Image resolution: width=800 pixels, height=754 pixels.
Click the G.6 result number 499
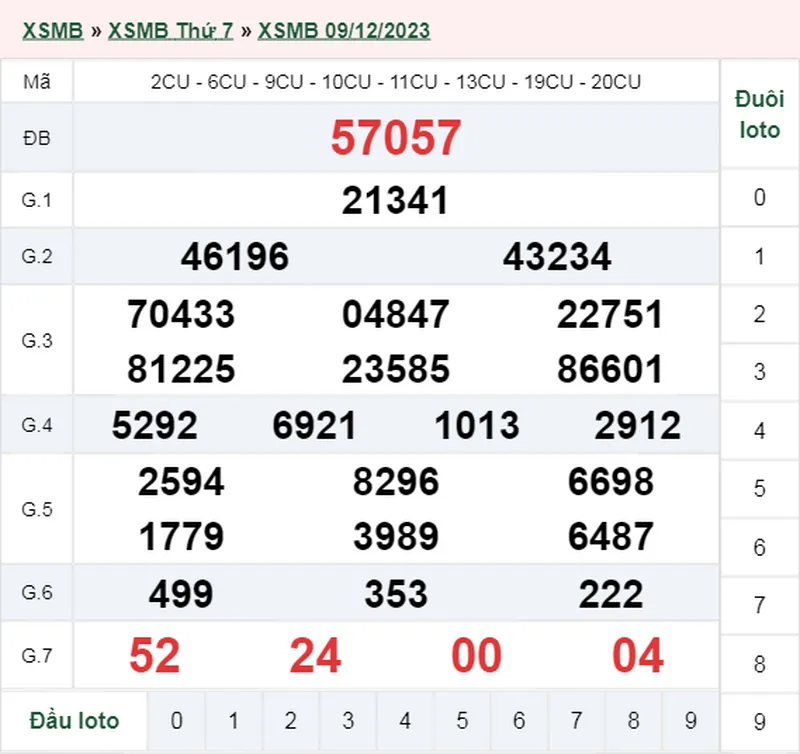pos(181,595)
